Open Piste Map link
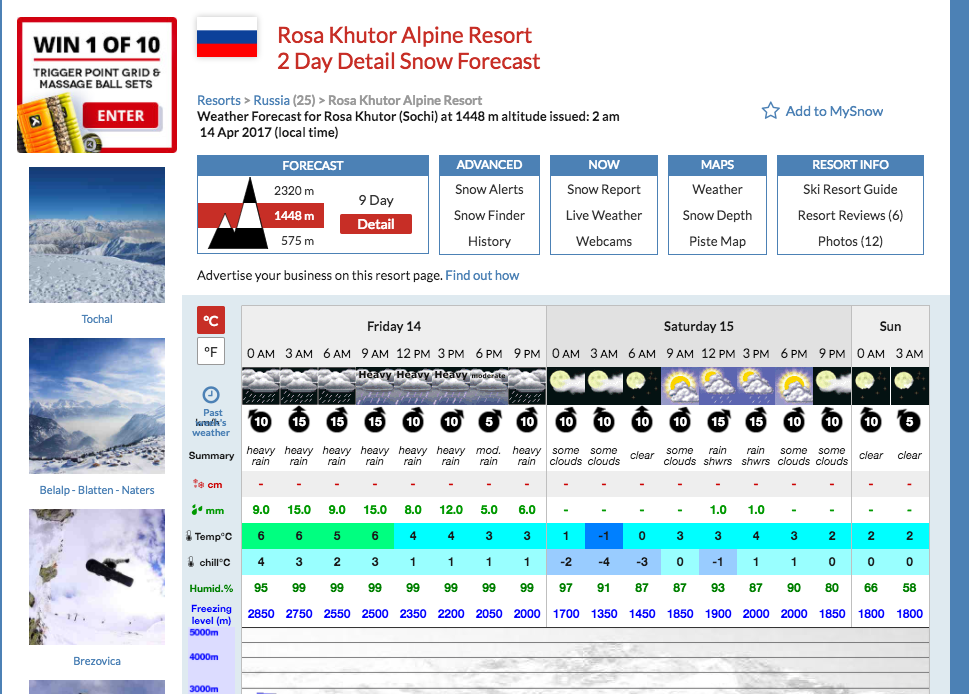The height and width of the screenshot is (694, 969). click(717, 242)
